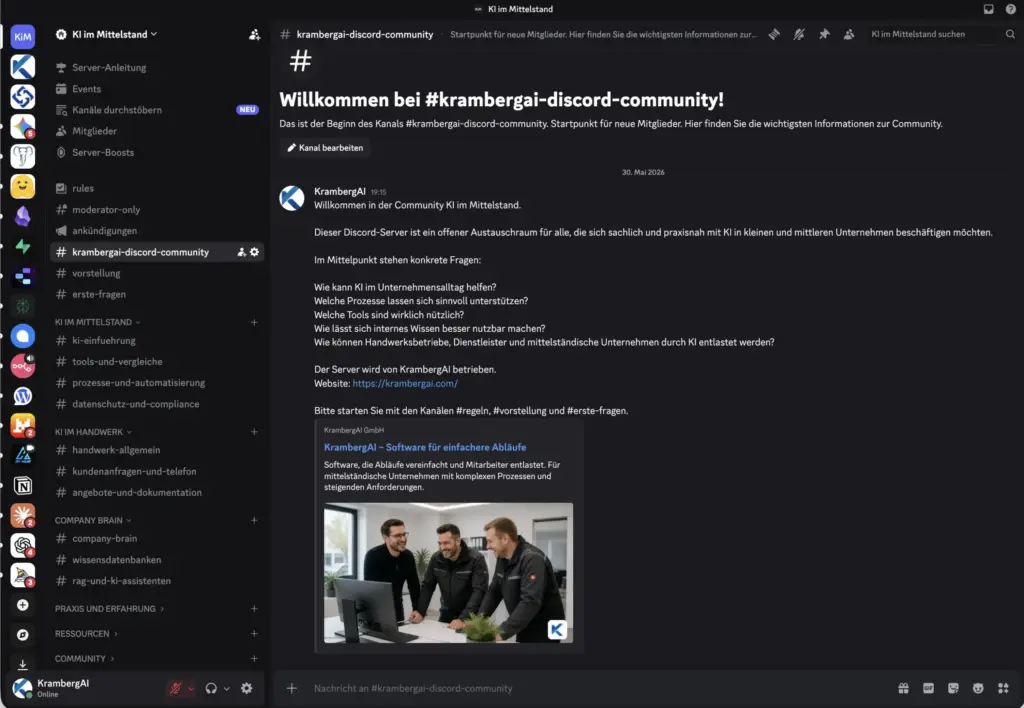Add channel to COMPANY BRAIN category
The image size is (1024, 708).
[x=254, y=521]
